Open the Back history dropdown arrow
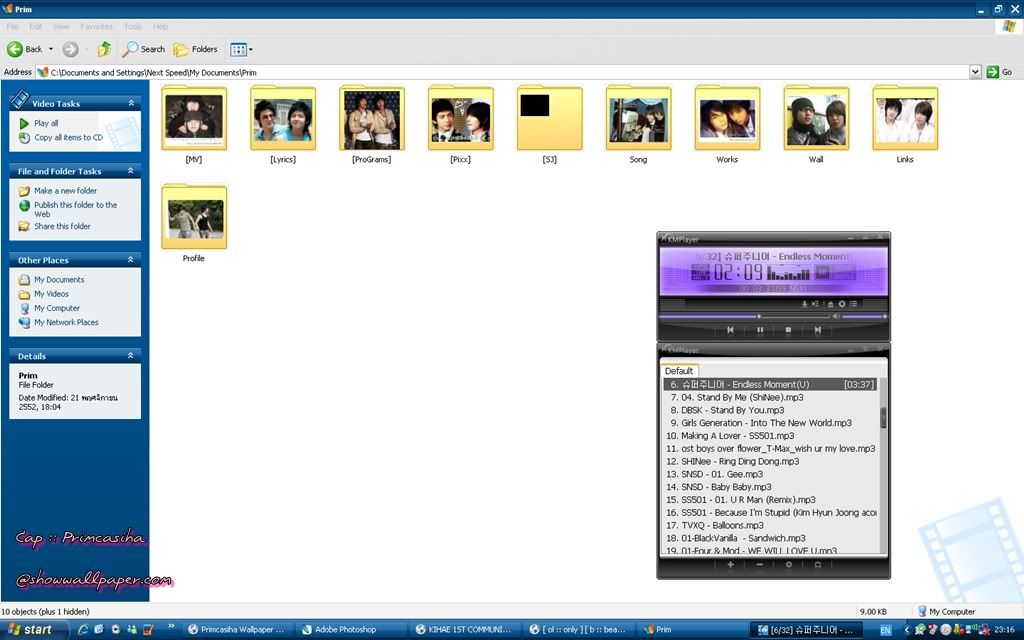 click(51, 49)
